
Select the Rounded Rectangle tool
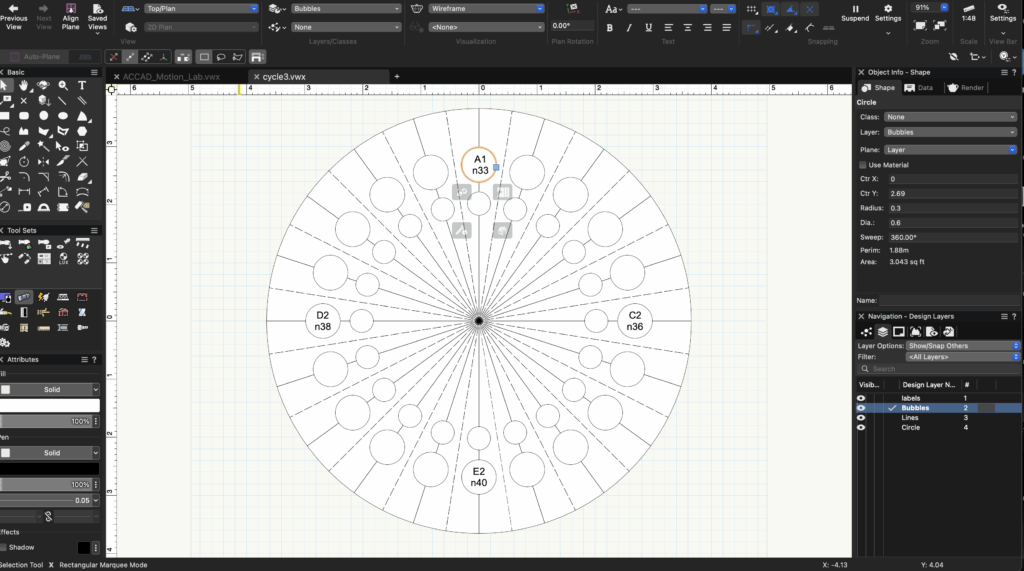click(24, 116)
